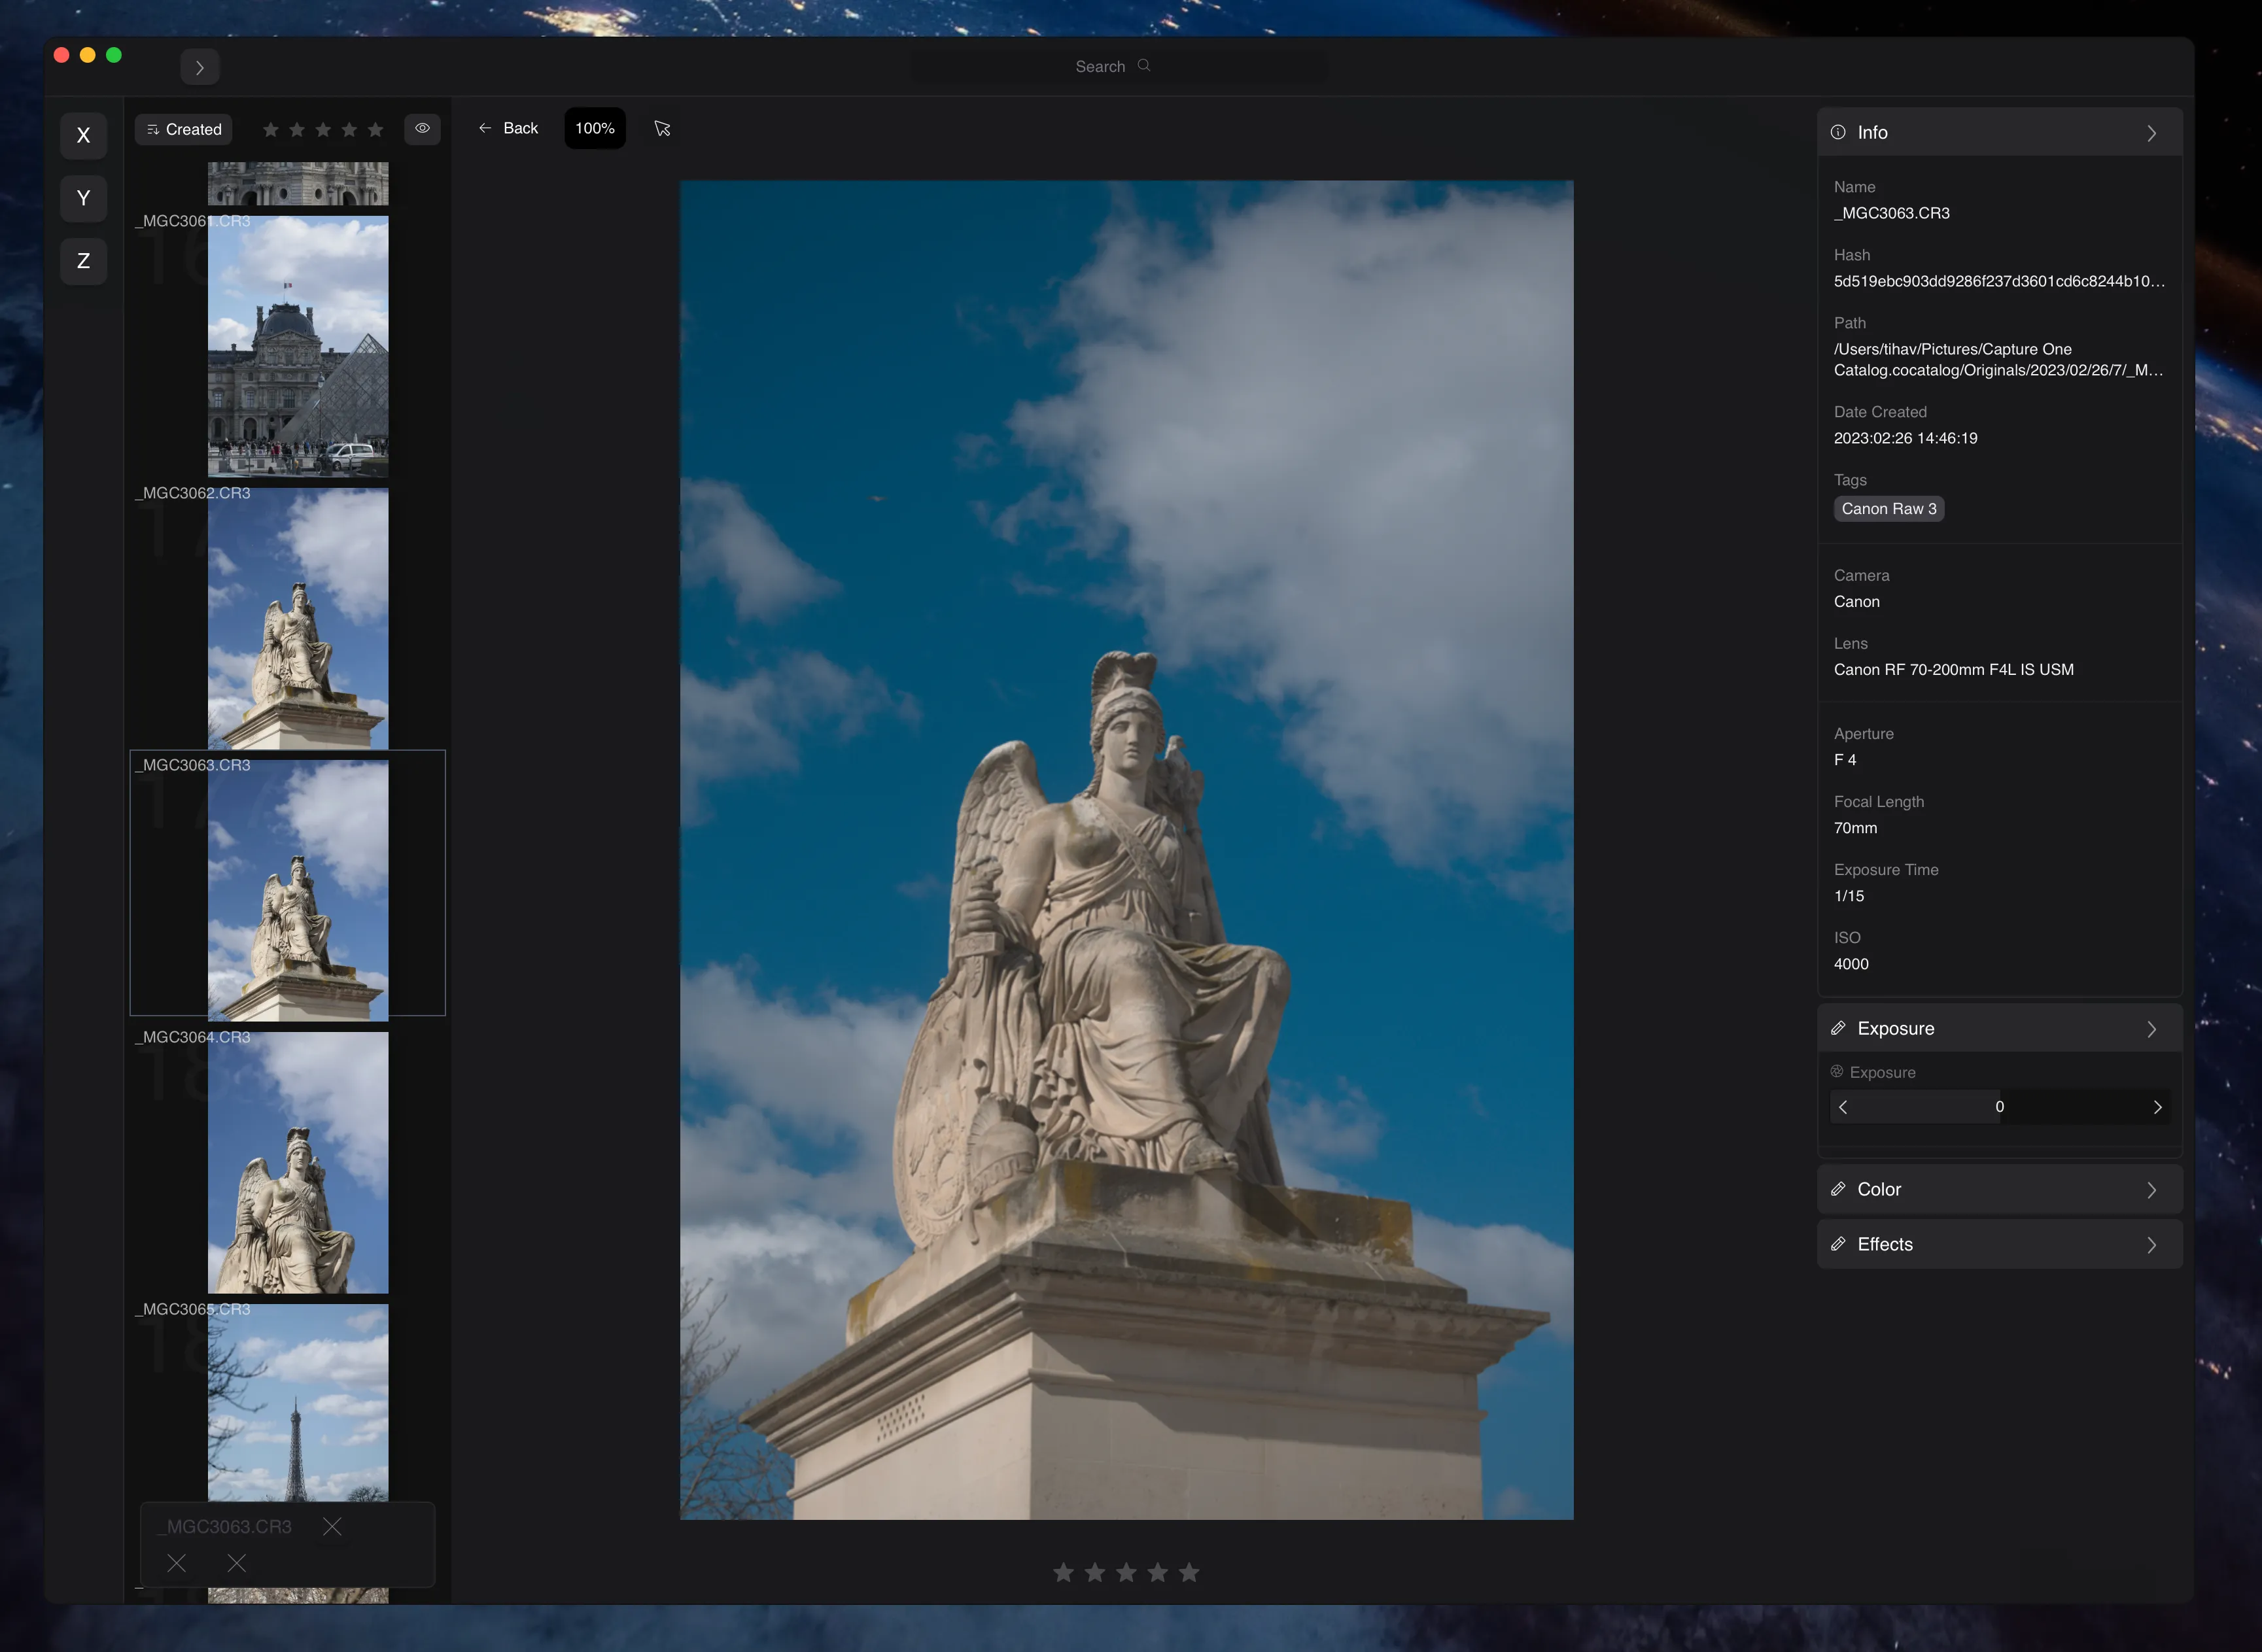Click the 100% zoom button
Image resolution: width=2262 pixels, height=1652 pixels.
click(595, 128)
